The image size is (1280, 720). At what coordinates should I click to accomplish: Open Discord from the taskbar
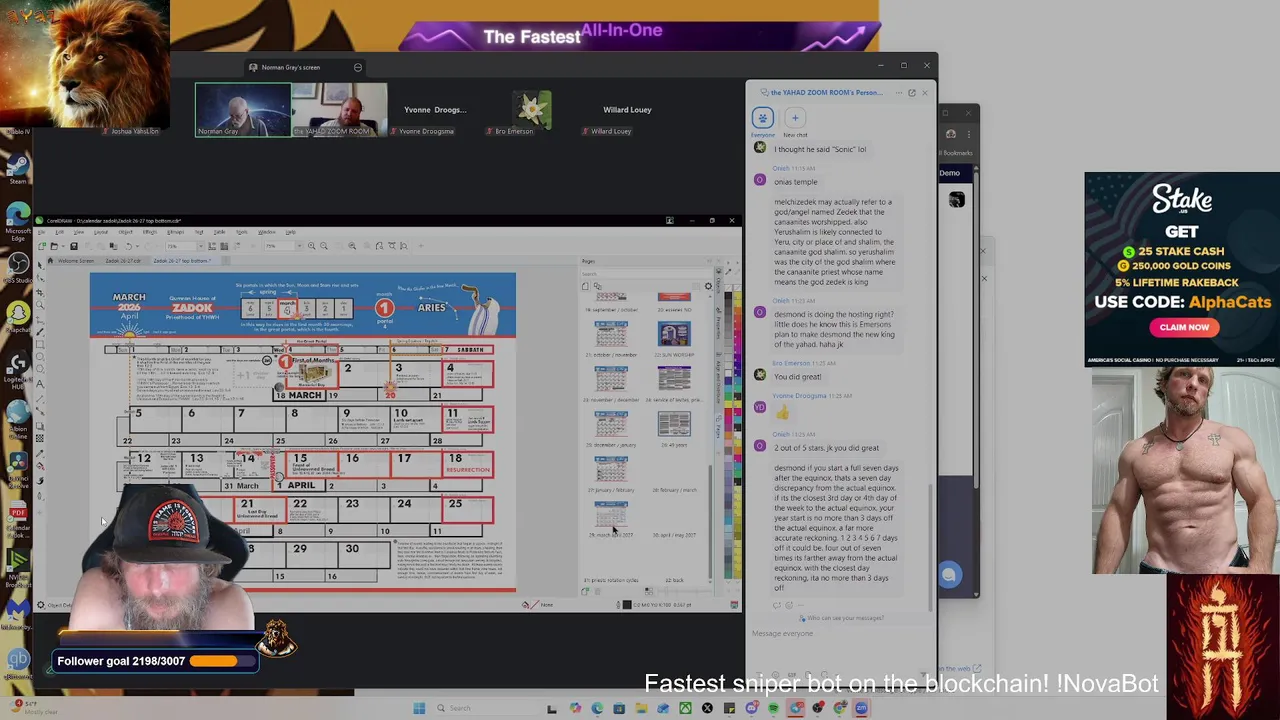[x=752, y=708]
